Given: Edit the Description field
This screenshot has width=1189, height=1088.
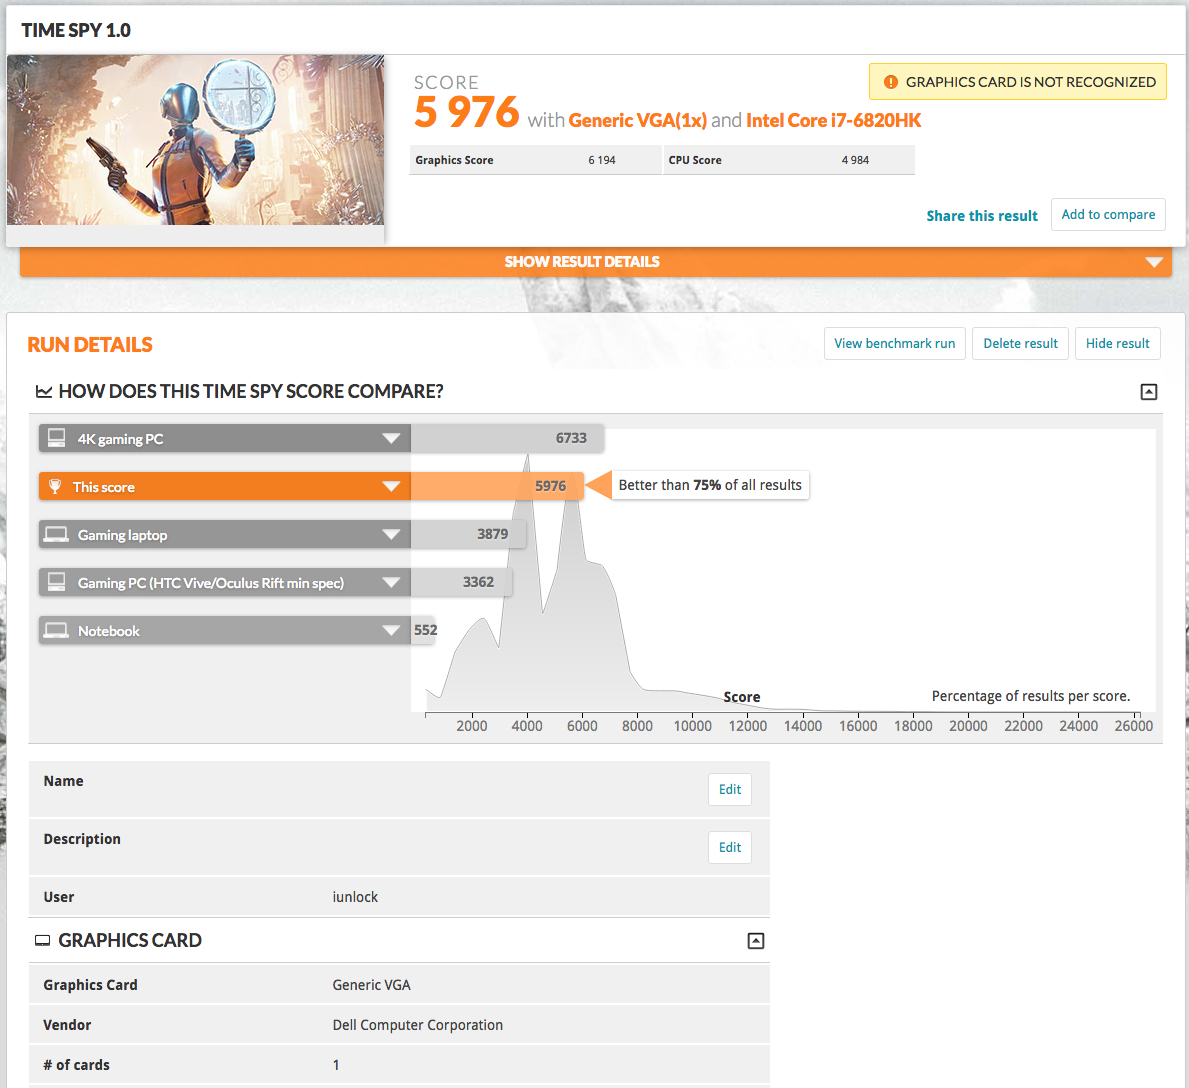Looking at the screenshot, I should click(x=729, y=848).
